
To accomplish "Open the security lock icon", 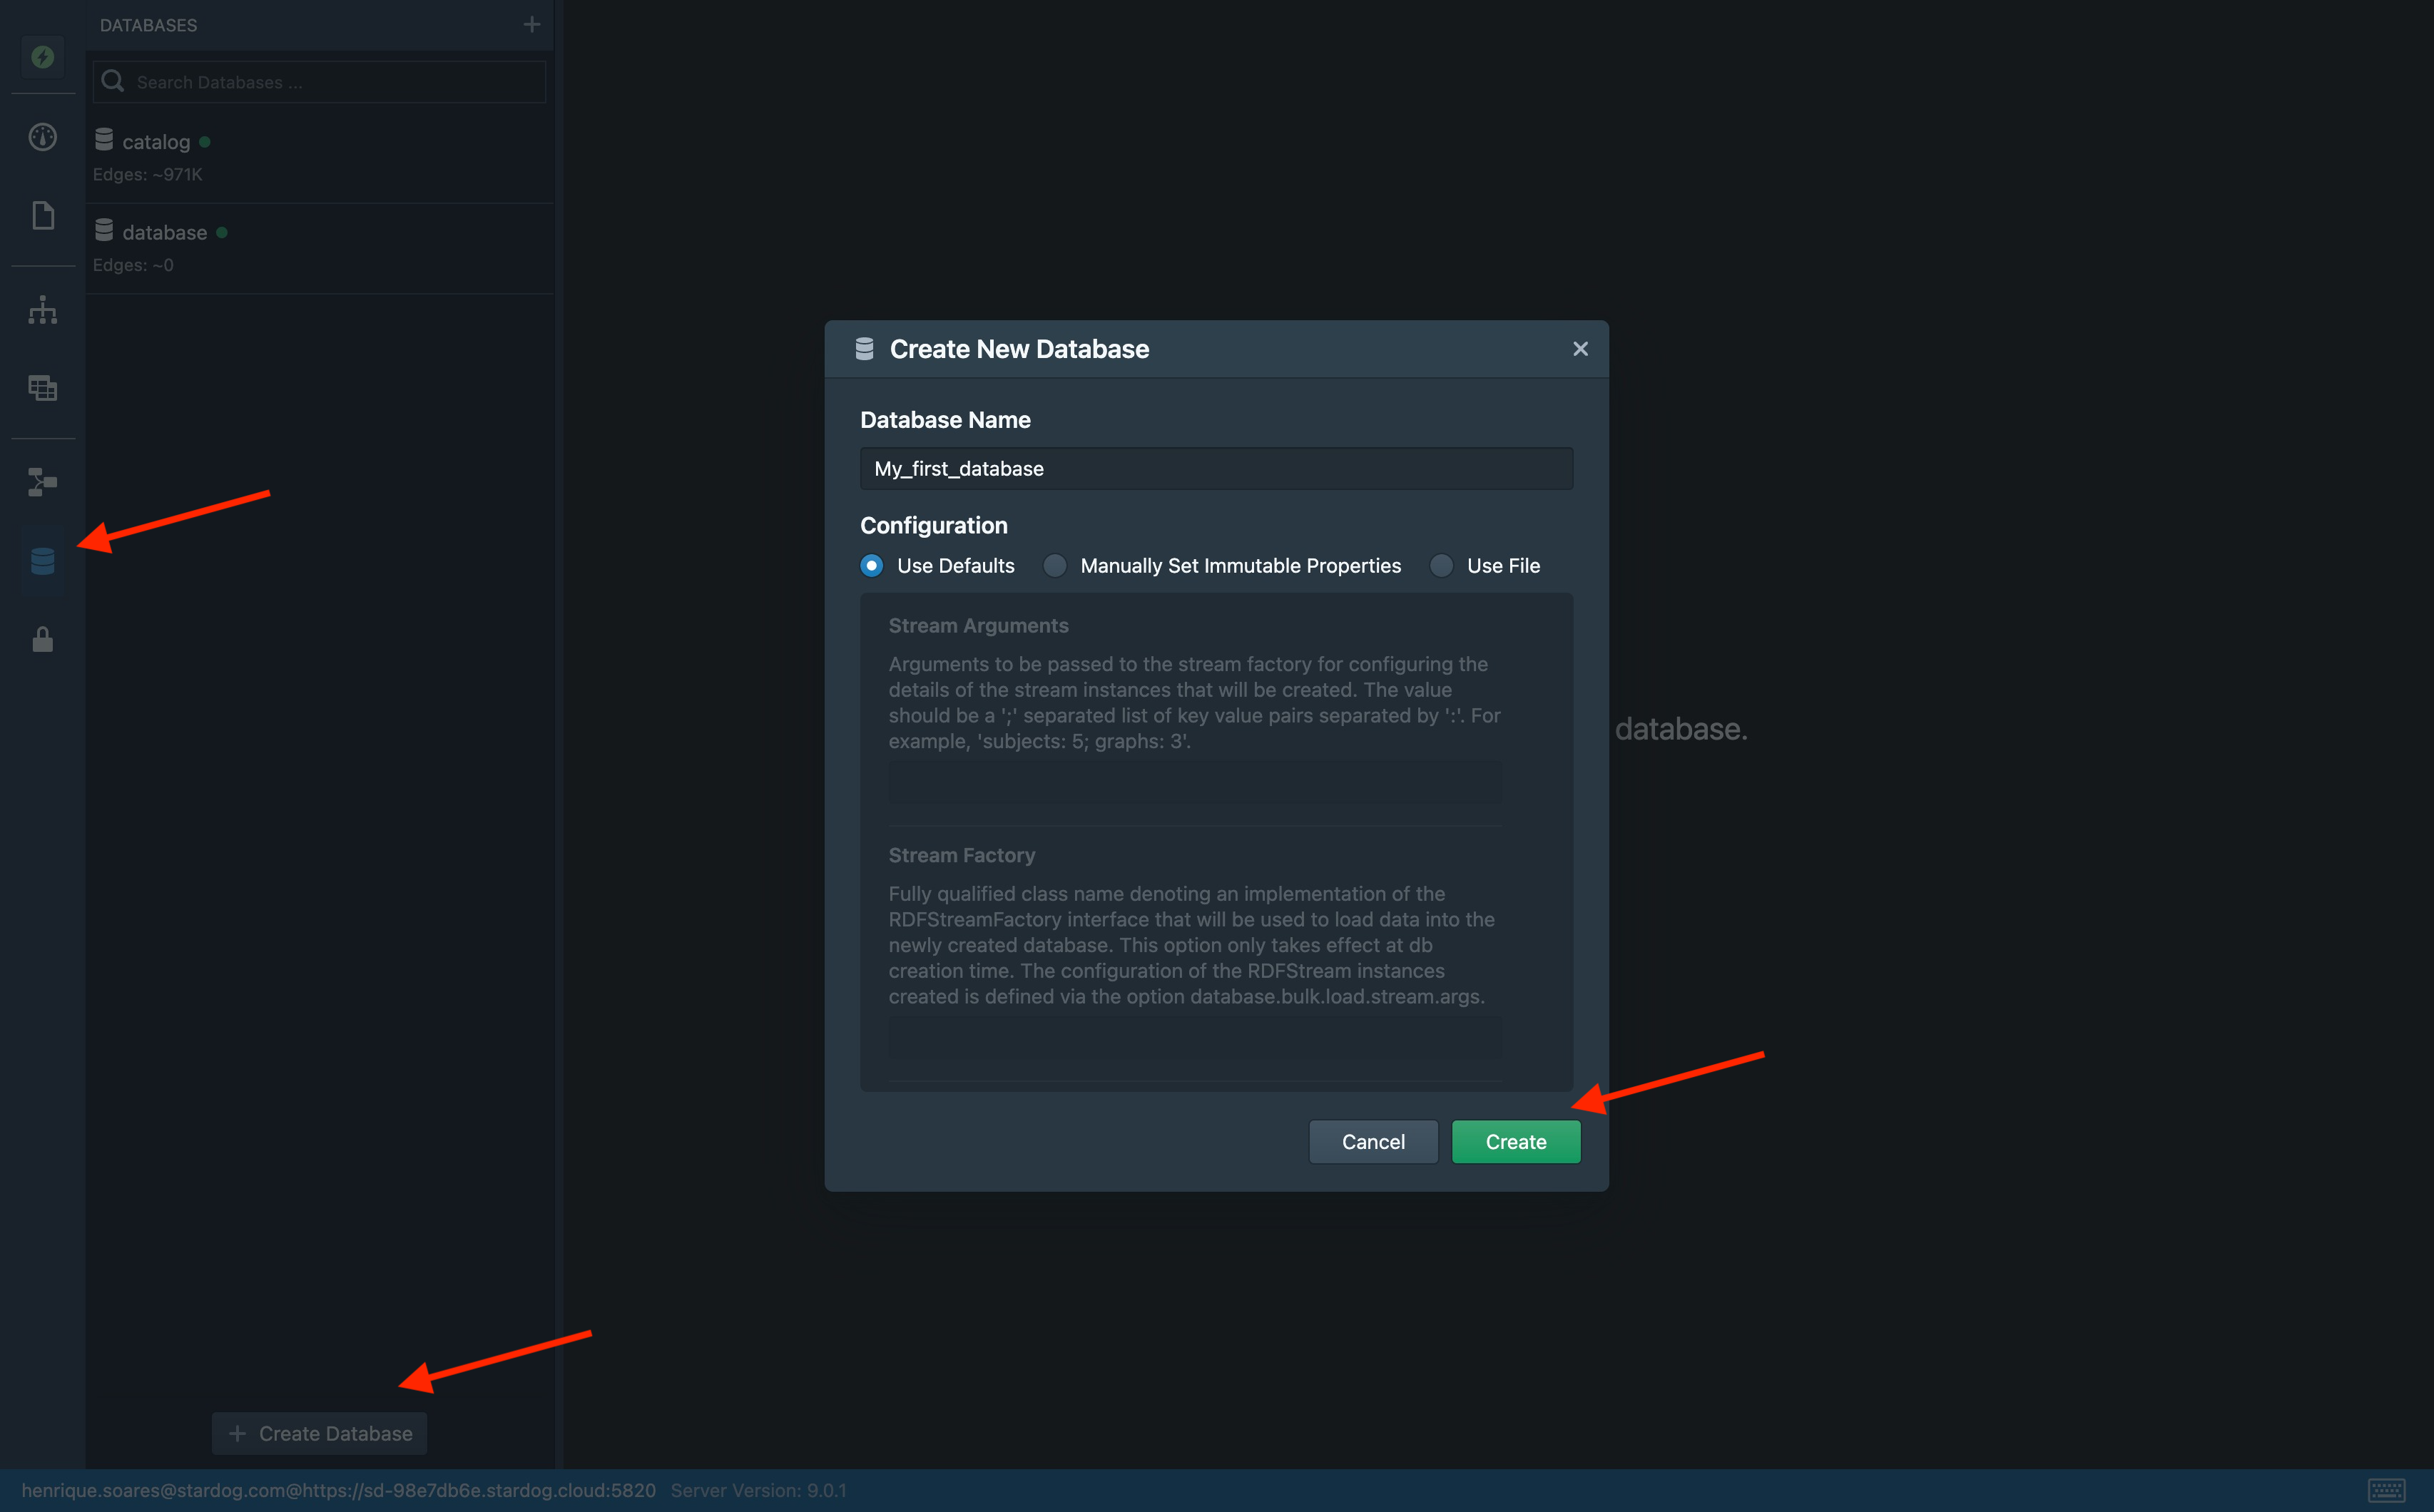I will coord(42,640).
